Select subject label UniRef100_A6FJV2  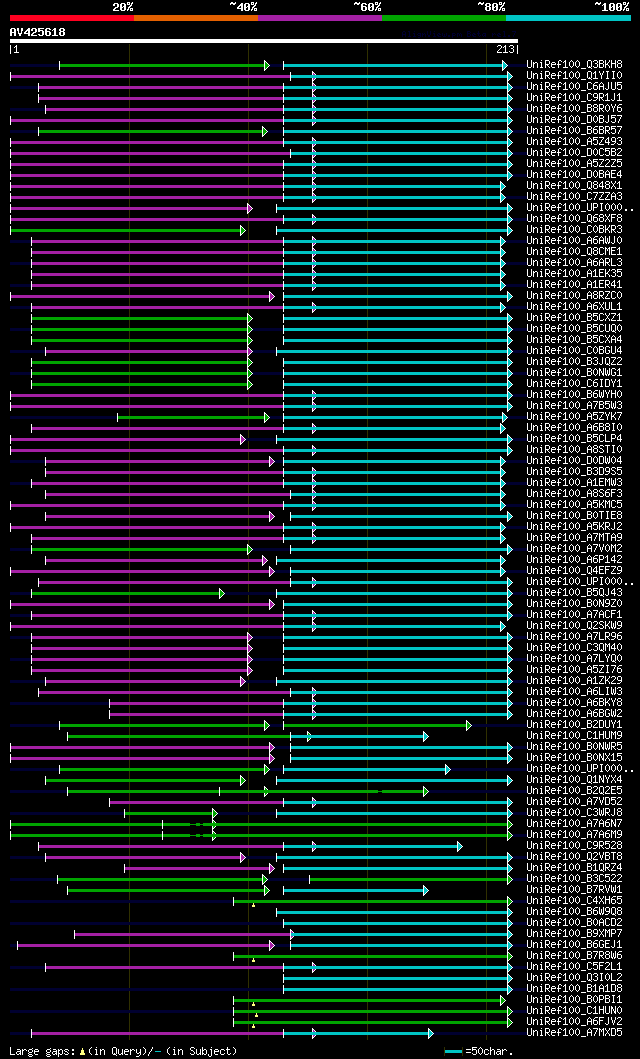pos(575,1022)
